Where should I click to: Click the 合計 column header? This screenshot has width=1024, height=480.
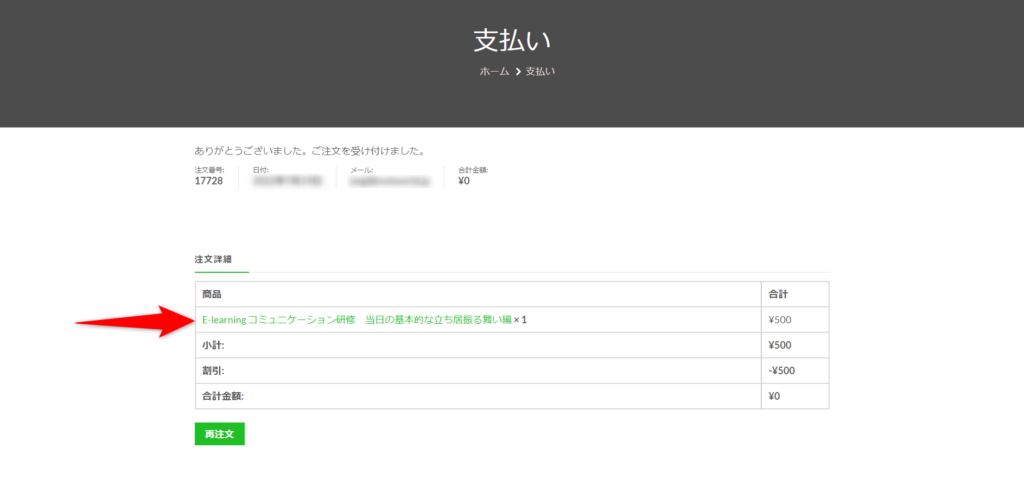click(x=778, y=295)
